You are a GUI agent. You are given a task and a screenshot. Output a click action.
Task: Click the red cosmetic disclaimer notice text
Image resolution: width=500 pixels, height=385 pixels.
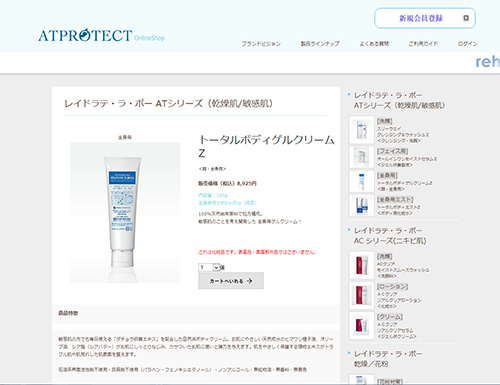pyautogui.click(x=257, y=252)
